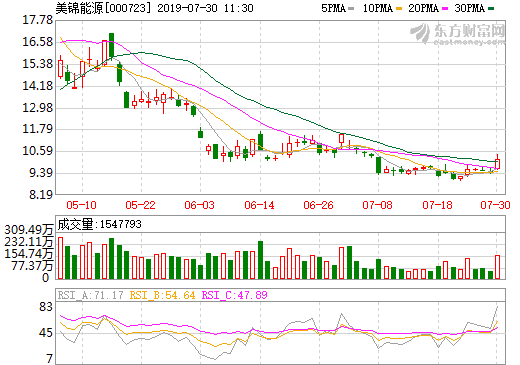Select the 06-14 date label
520x365 pixels.
point(259,205)
